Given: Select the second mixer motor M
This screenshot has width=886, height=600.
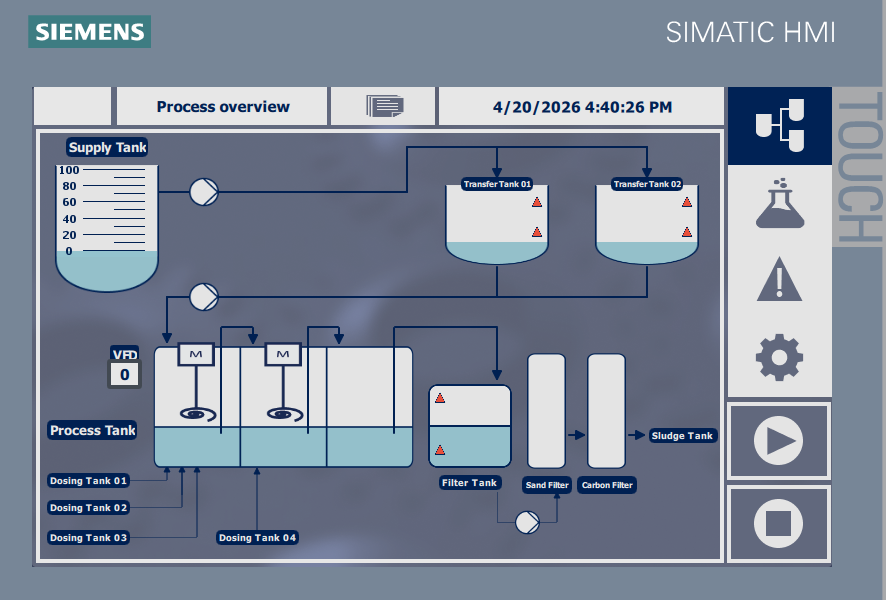Looking at the screenshot, I should click(283, 354).
